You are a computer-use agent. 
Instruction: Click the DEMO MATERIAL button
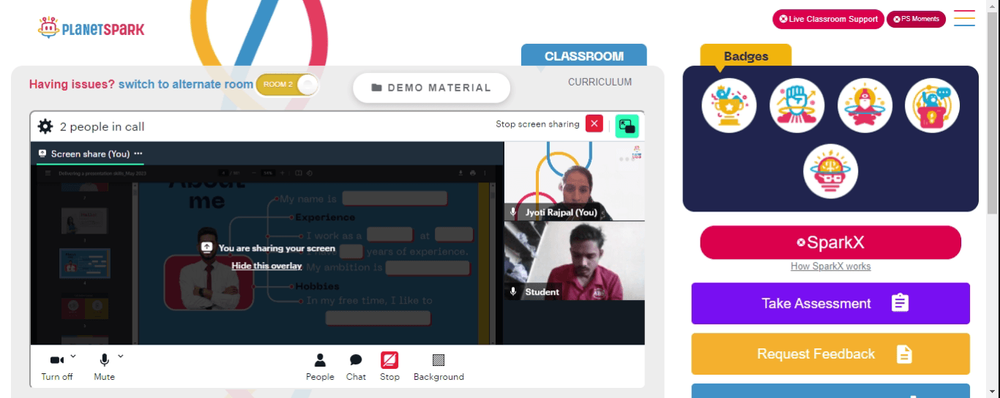pyautogui.click(x=432, y=88)
